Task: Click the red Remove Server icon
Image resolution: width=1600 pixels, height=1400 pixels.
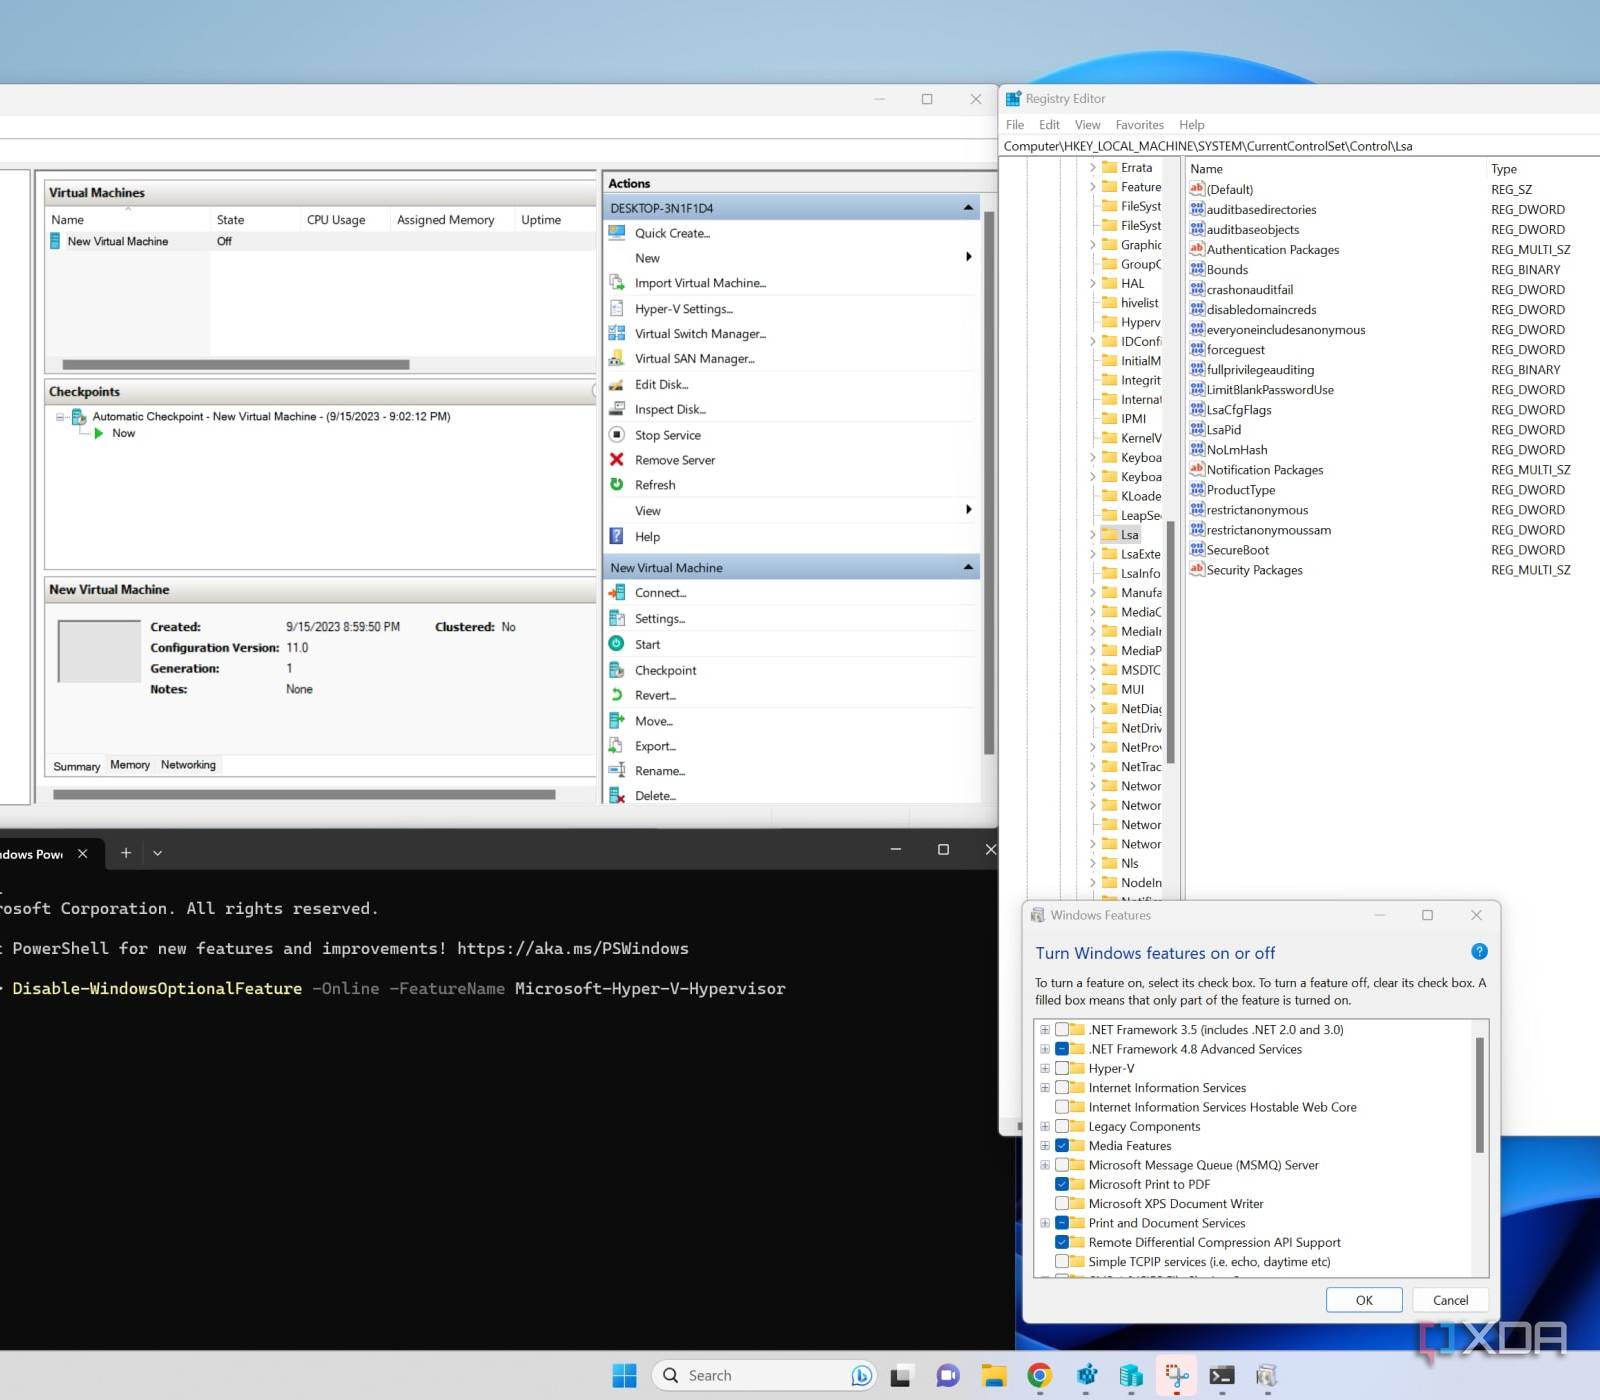Action: pyautogui.click(x=617, y=459)
